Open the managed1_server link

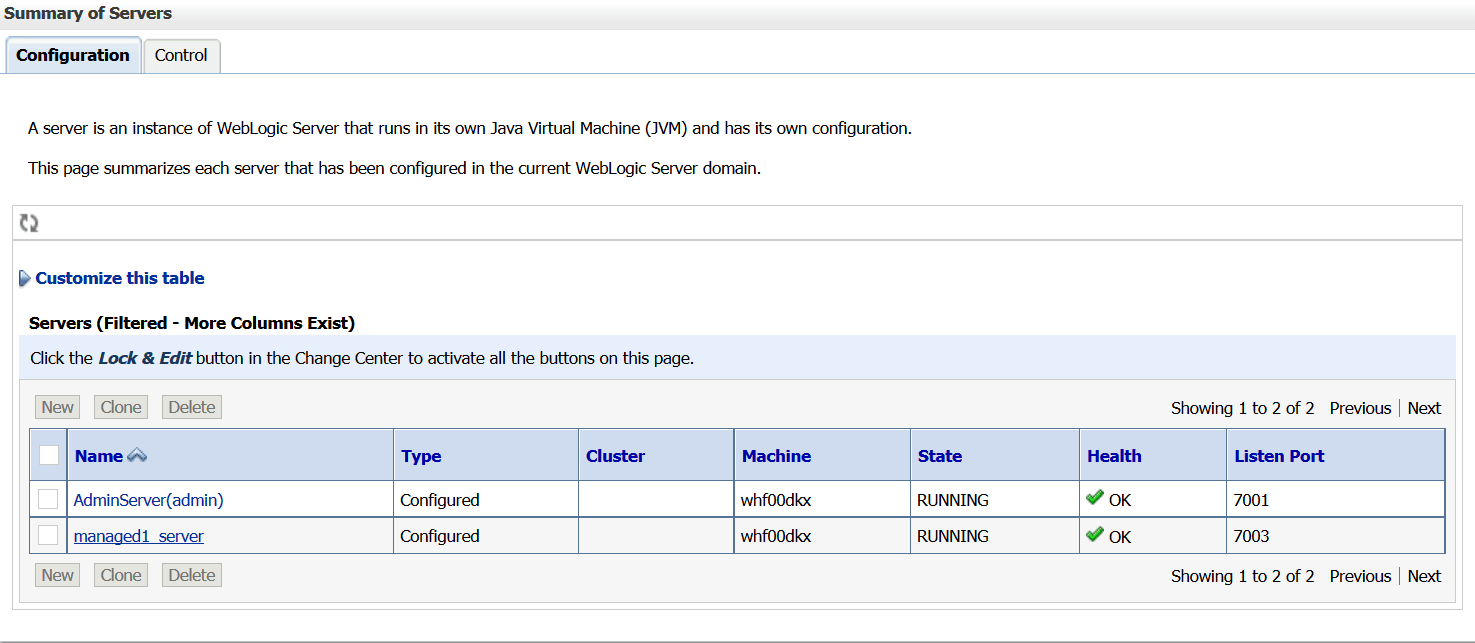click(x=139, y=536)
